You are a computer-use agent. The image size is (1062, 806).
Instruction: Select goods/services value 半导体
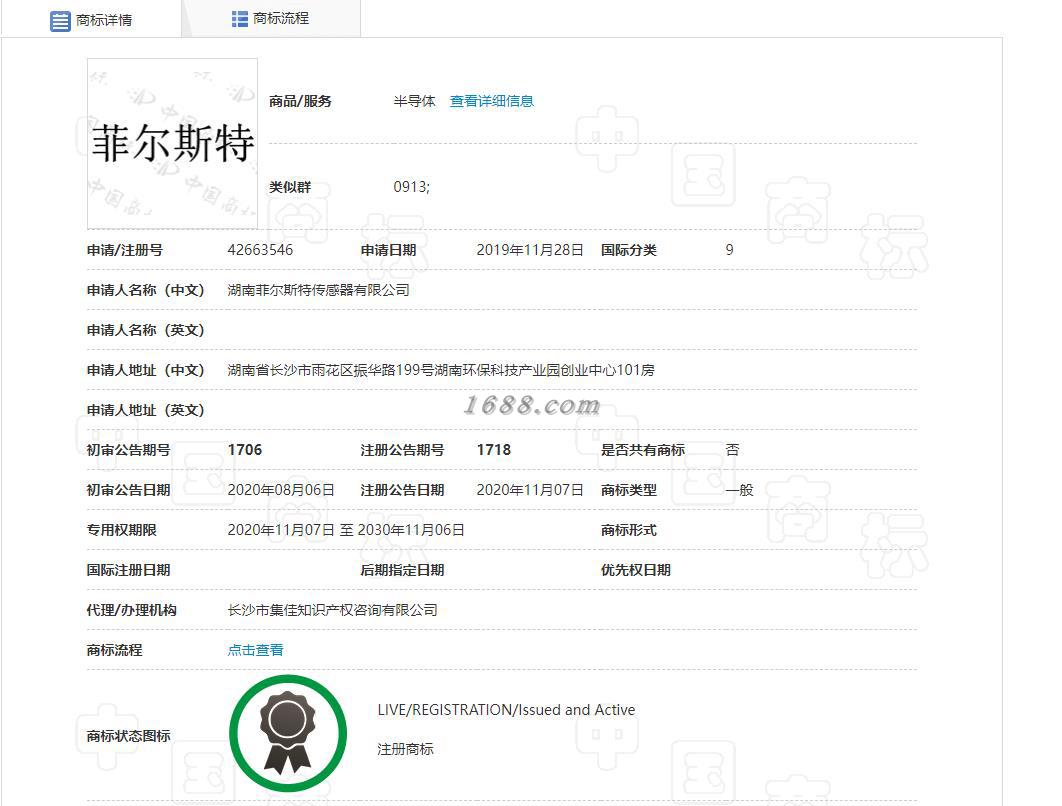[415, 101]
